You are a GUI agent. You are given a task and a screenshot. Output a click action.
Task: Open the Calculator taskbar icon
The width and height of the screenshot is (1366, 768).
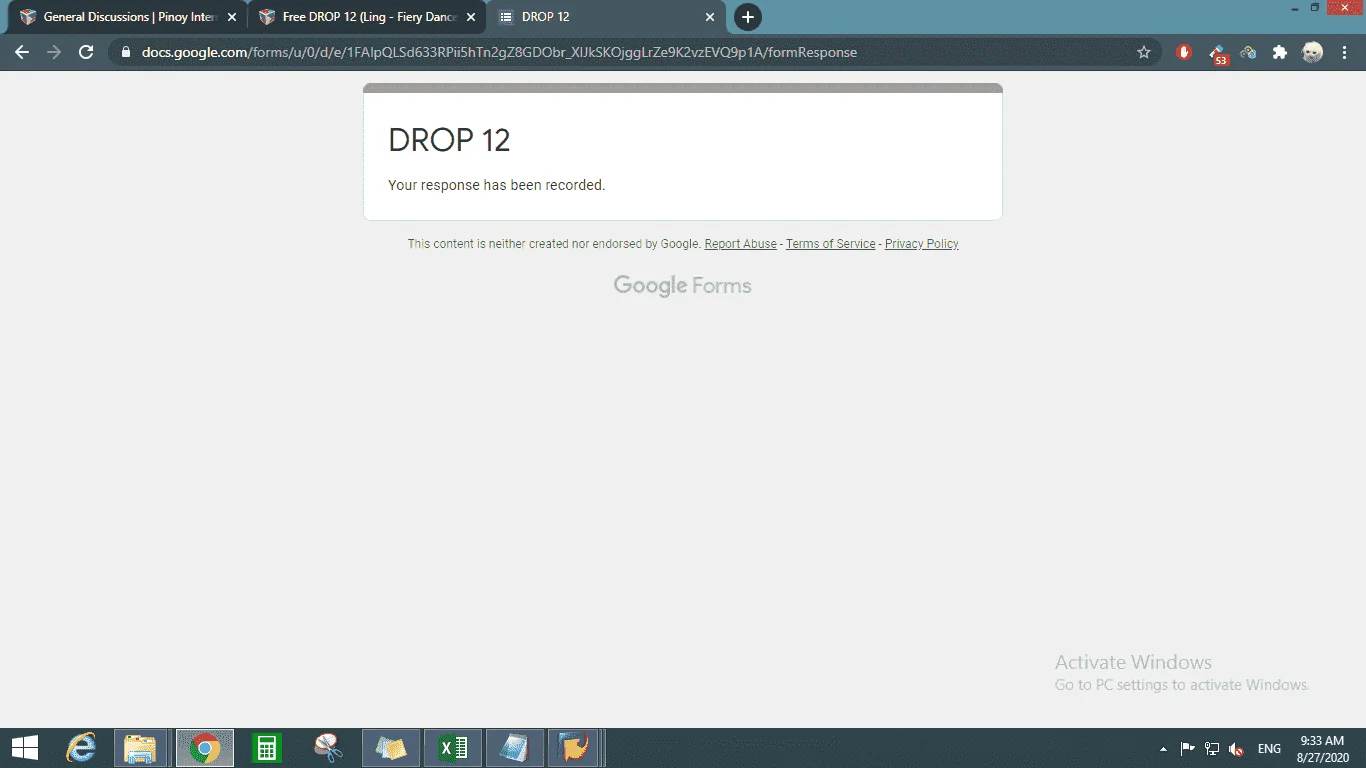point(266,748)
